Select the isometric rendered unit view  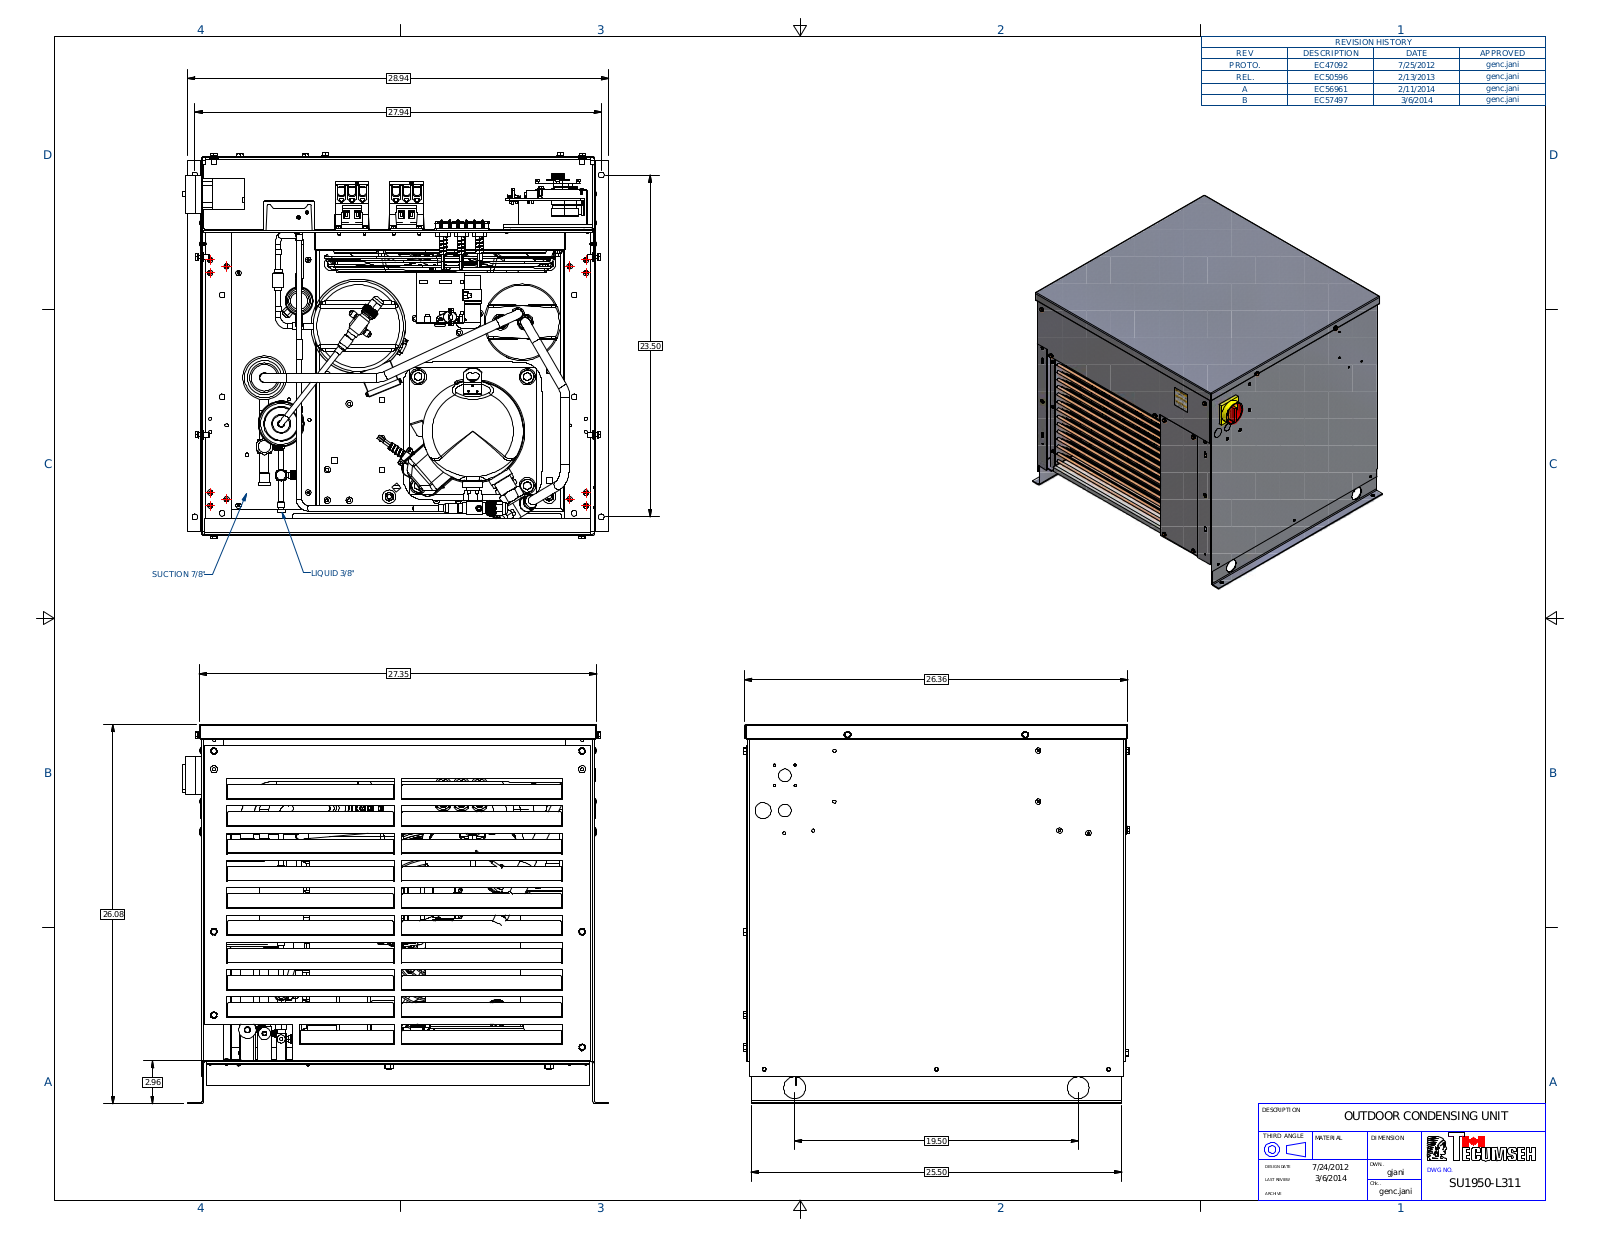coord(1207,391)
